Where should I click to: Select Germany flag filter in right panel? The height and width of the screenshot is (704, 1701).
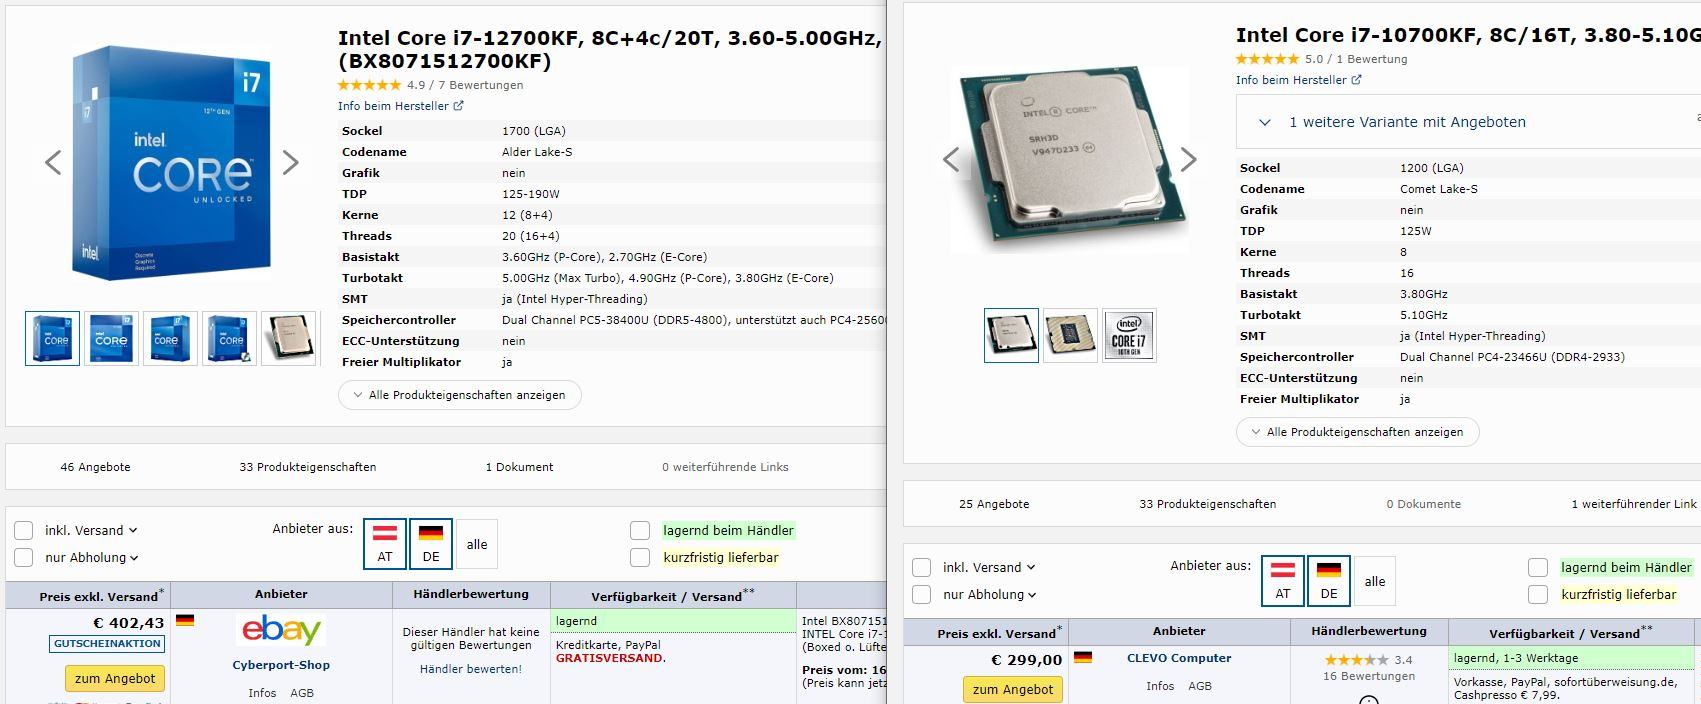point(1329,580)
